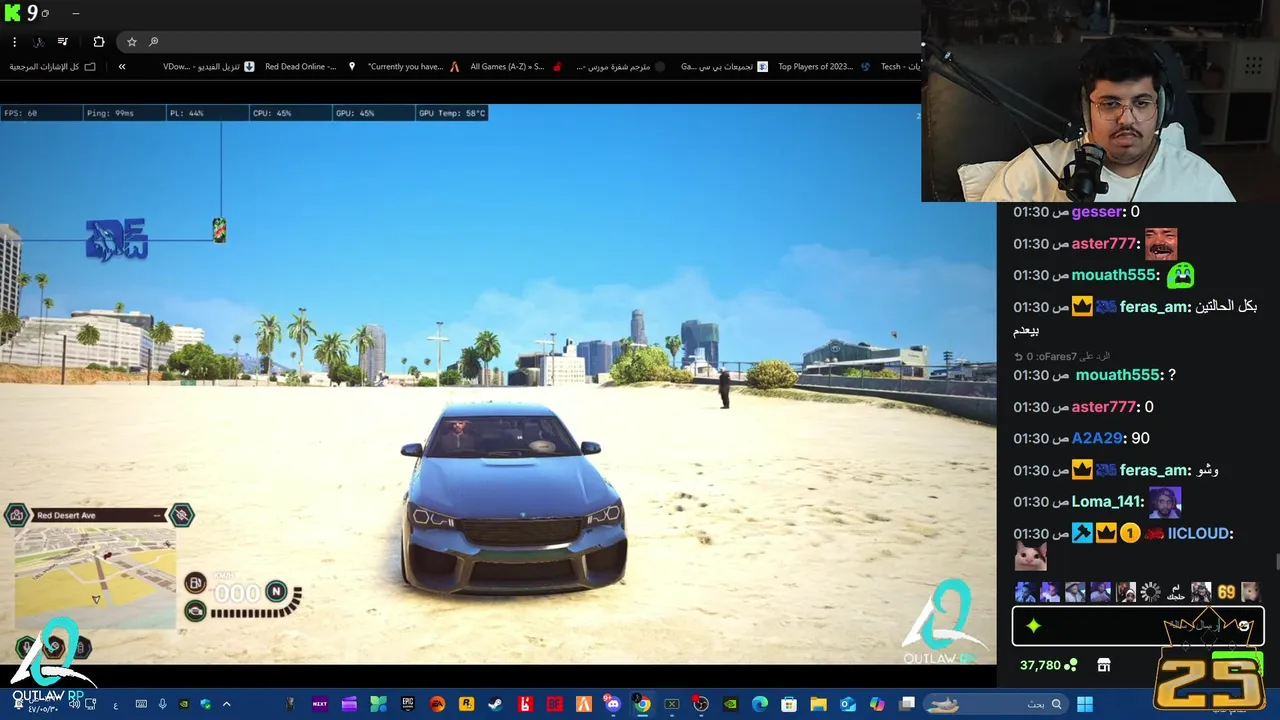The width and height of the screenshot is (1280, 720).
Task: Open Steam from the taskbar
Action: click(x=495, y=705)
